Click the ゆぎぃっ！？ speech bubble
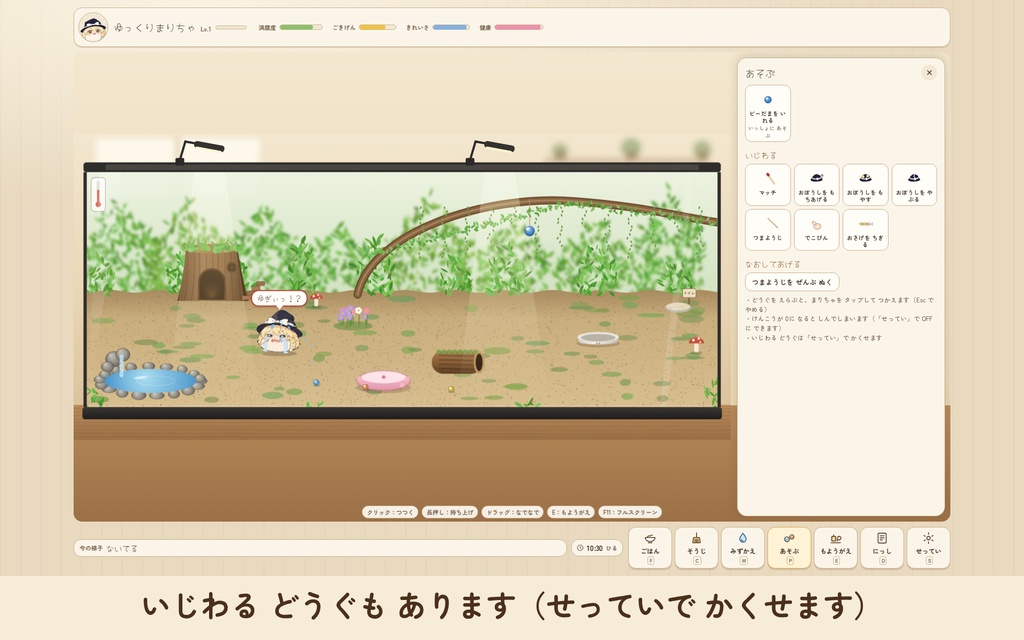The height and width of the screenshot is (640, 1024). click(279, 298)
